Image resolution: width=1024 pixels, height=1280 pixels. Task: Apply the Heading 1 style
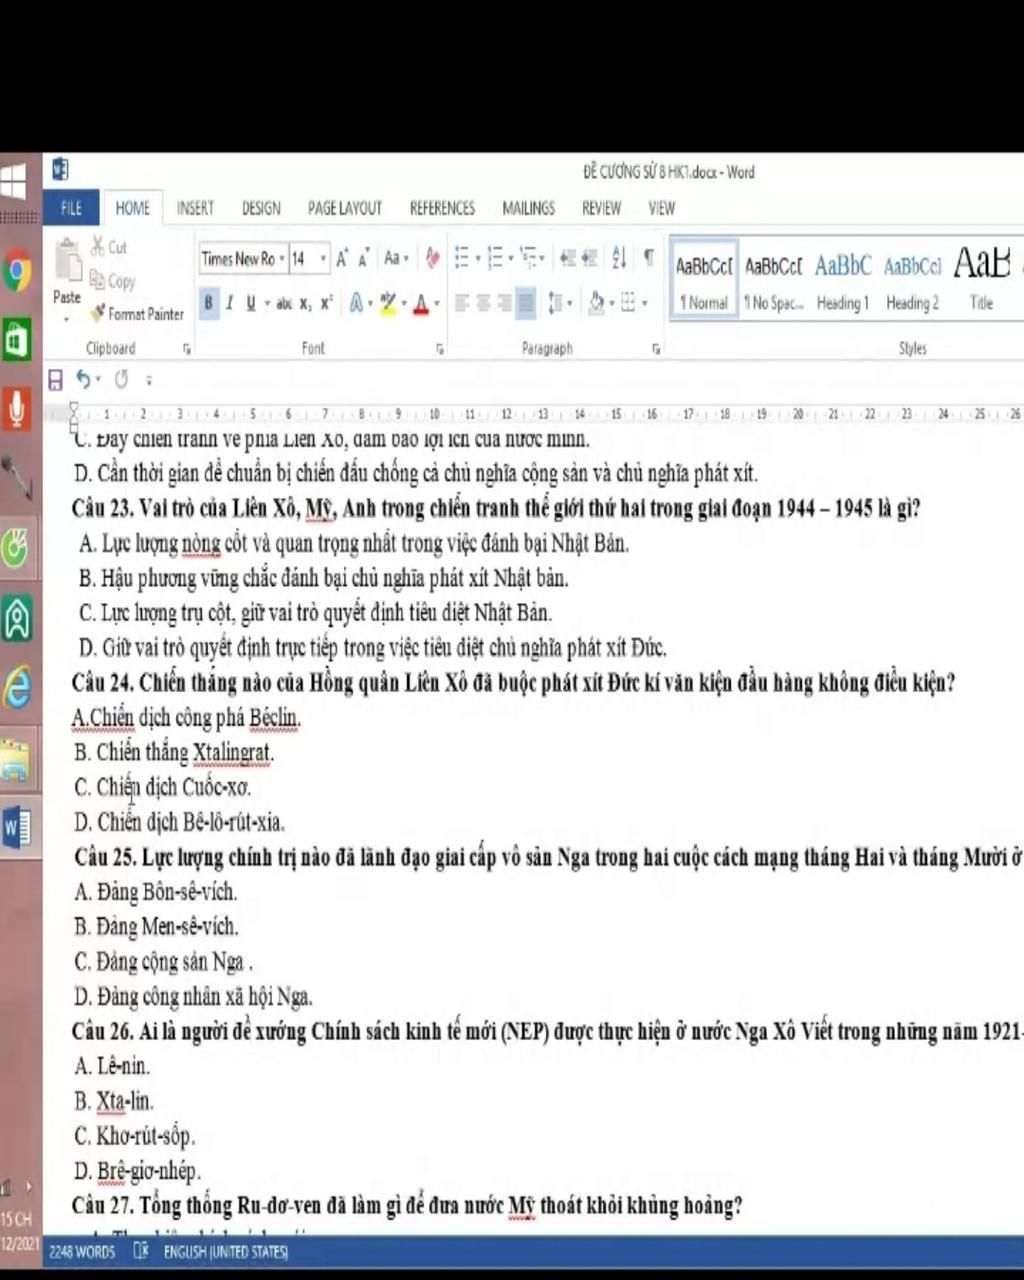pos(843,279)
